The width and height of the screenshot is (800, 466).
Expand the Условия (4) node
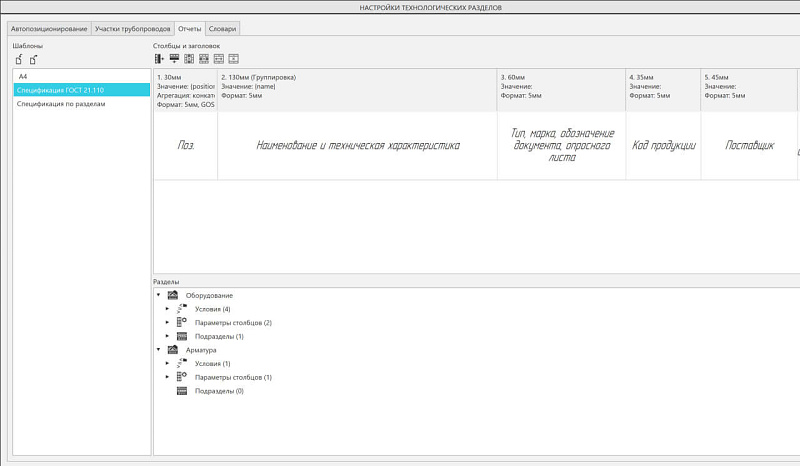(x=167, y=309)
